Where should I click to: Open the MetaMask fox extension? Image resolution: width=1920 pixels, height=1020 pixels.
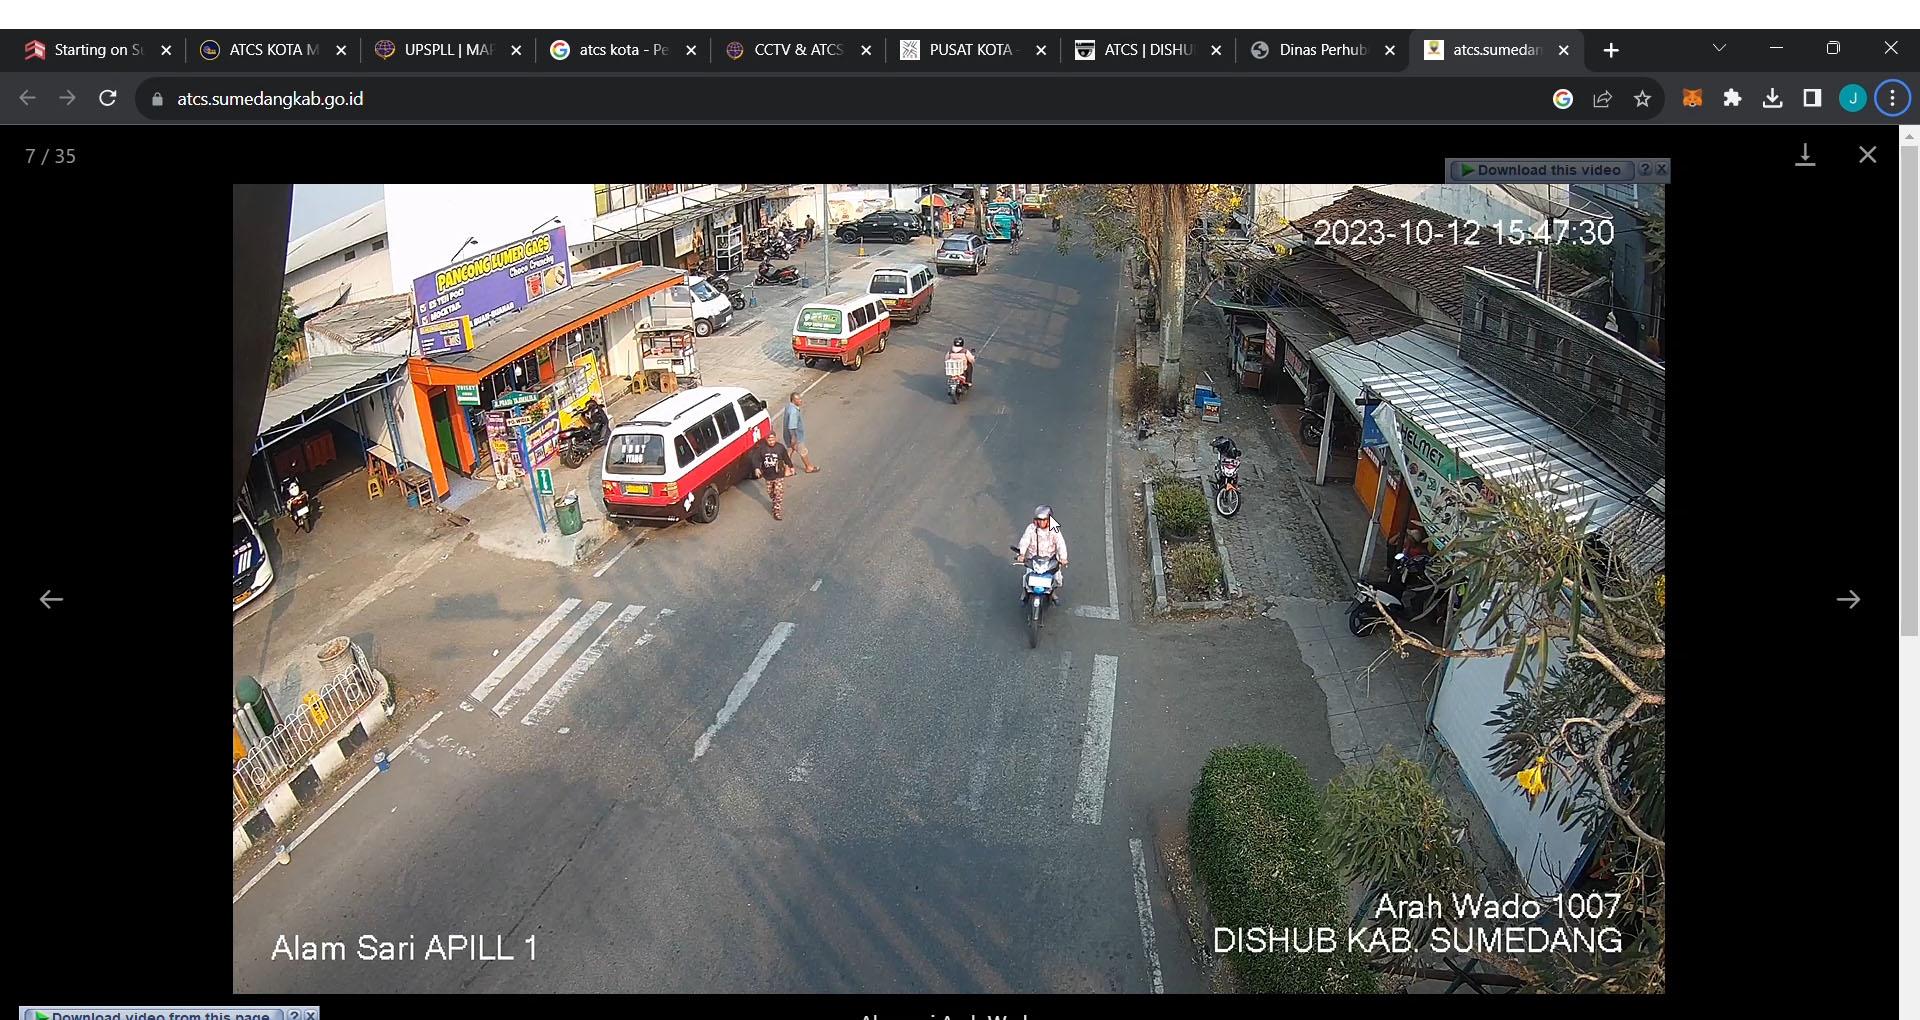(x=1692, y=98)
